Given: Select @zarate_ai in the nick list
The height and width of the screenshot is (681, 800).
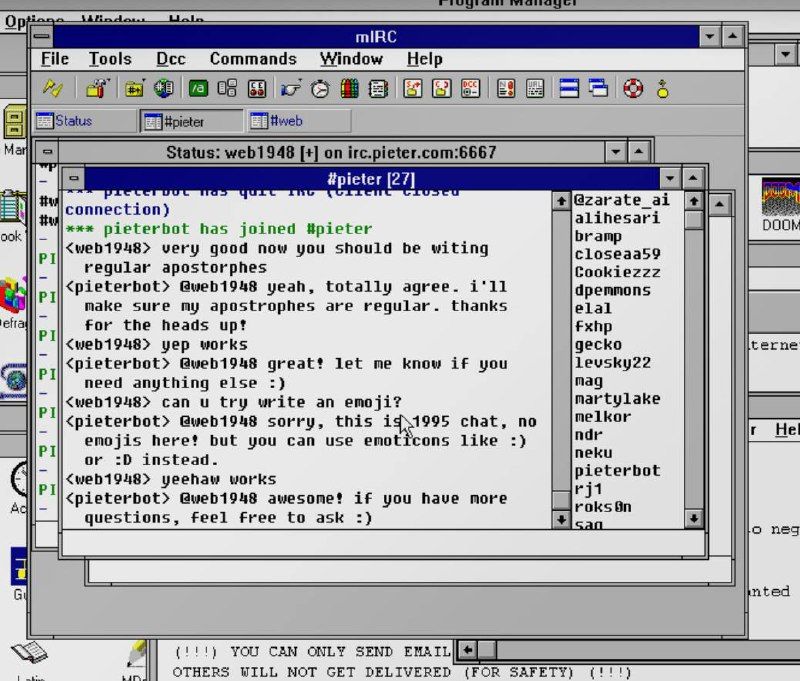Looking at the screenshot, I should (622, 200).
